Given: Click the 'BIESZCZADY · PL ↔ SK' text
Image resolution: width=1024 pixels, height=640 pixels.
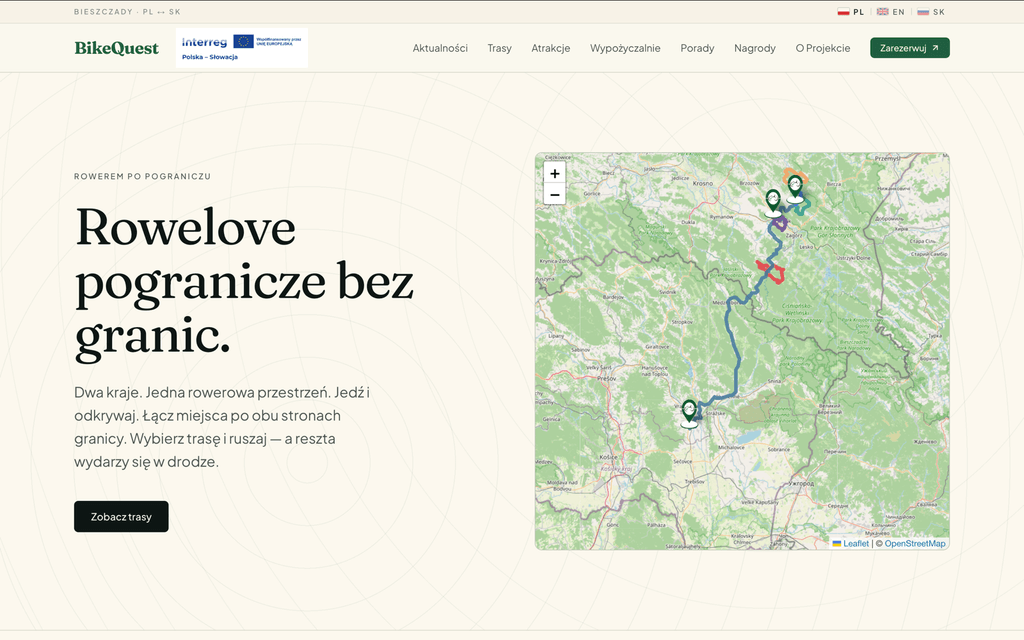Looking at the screenshot, I should 127,12.
